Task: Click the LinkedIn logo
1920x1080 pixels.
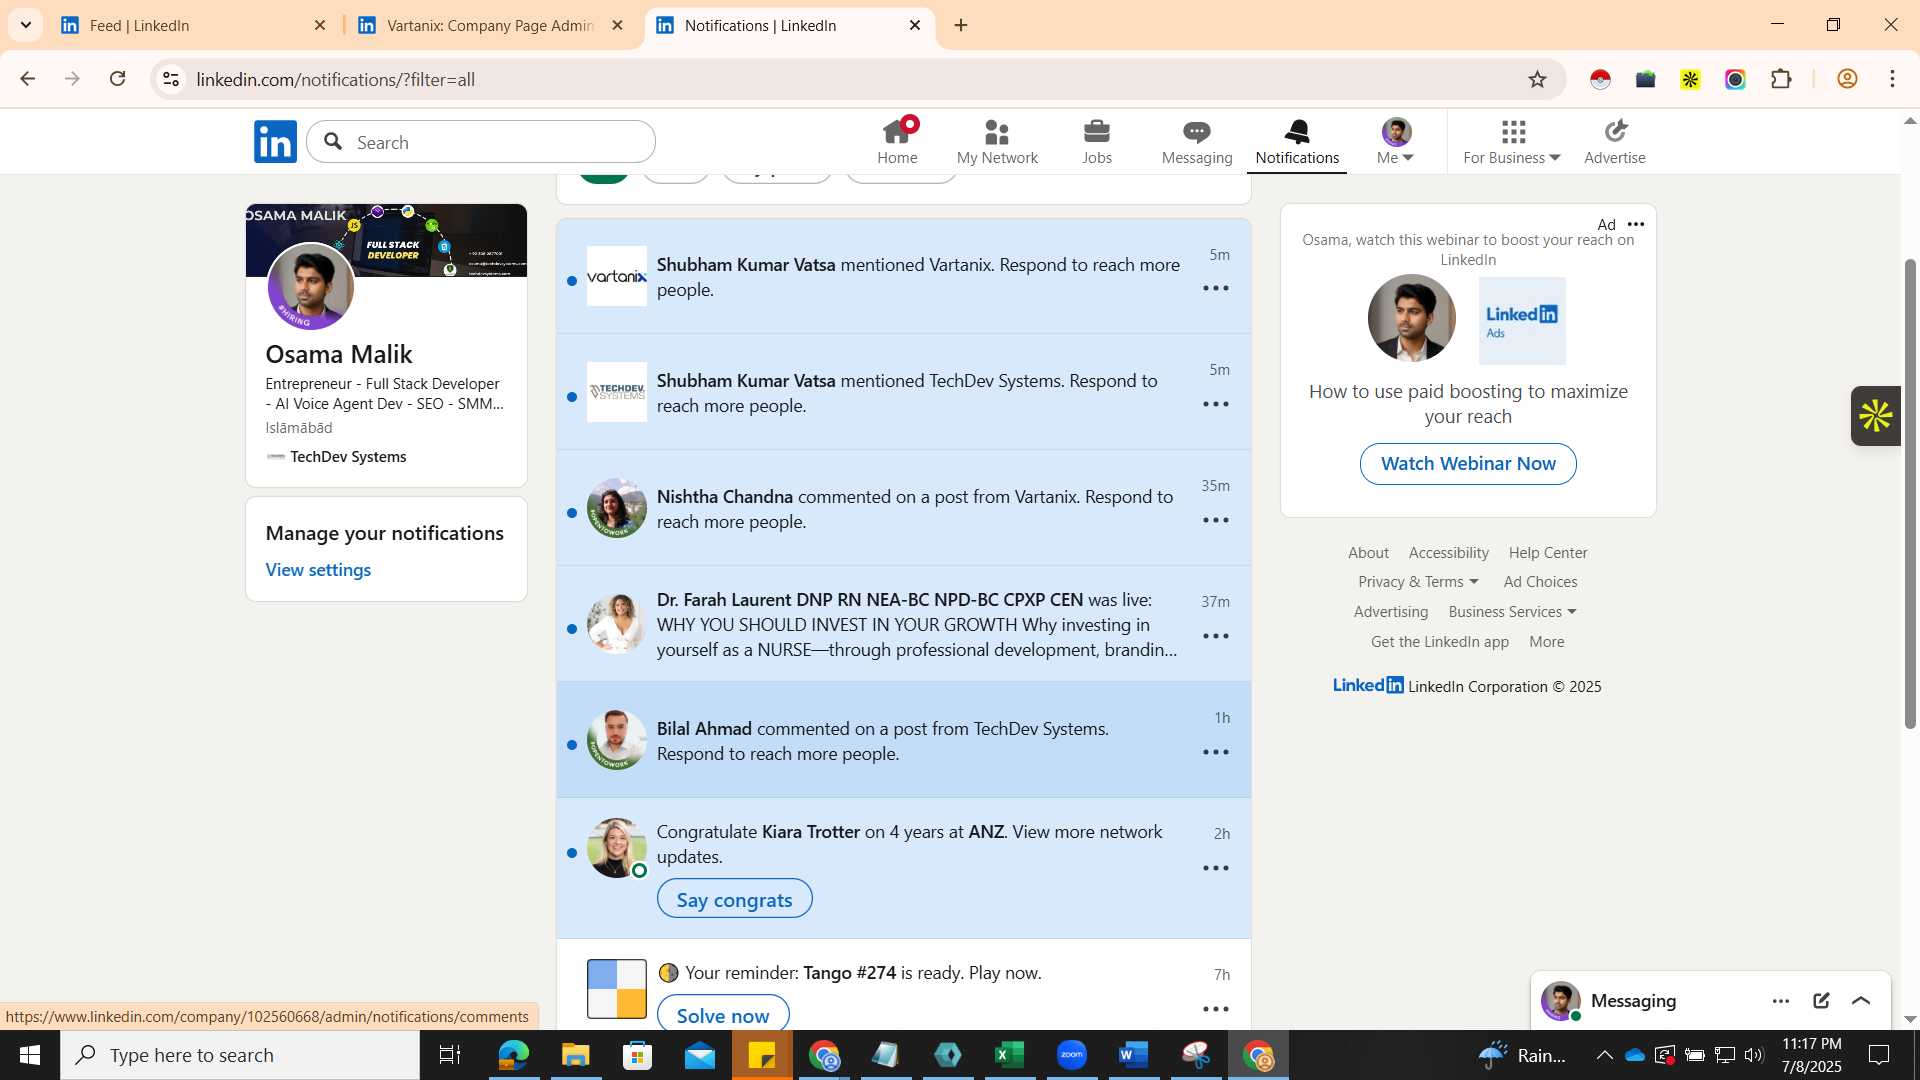Action: [x=275, y=141]
